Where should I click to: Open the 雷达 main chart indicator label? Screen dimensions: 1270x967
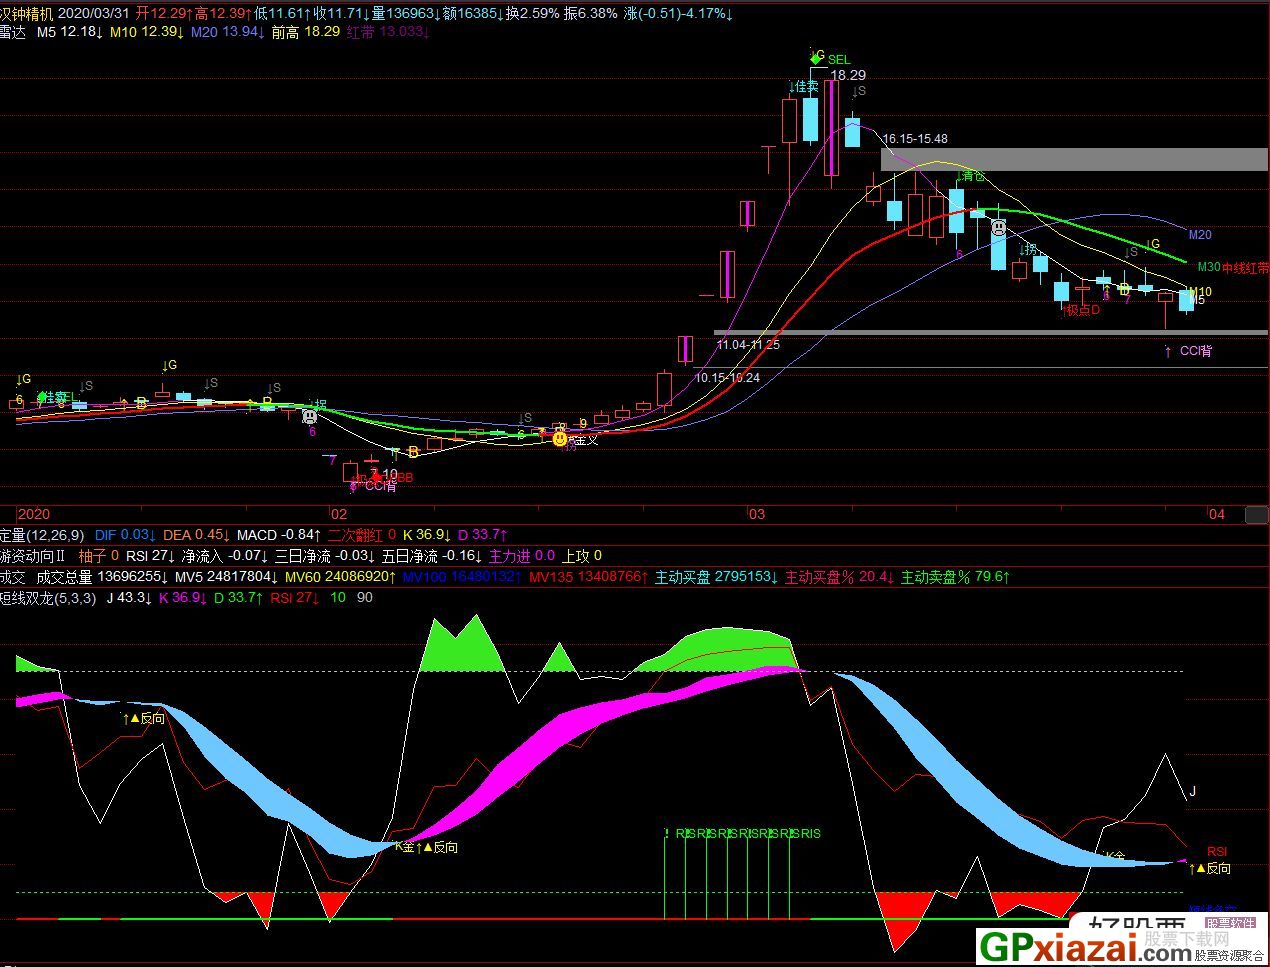(13, 32)
